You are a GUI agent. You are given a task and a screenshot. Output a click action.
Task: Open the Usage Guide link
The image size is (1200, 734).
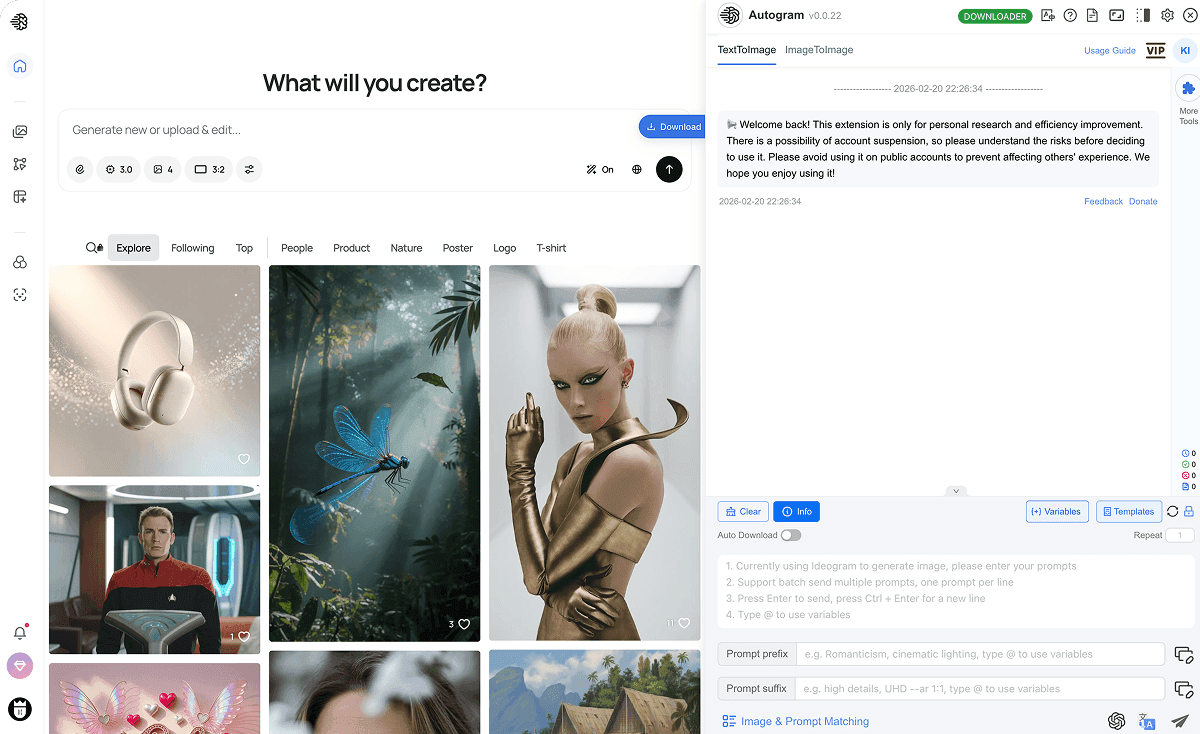click(1109, 50)
